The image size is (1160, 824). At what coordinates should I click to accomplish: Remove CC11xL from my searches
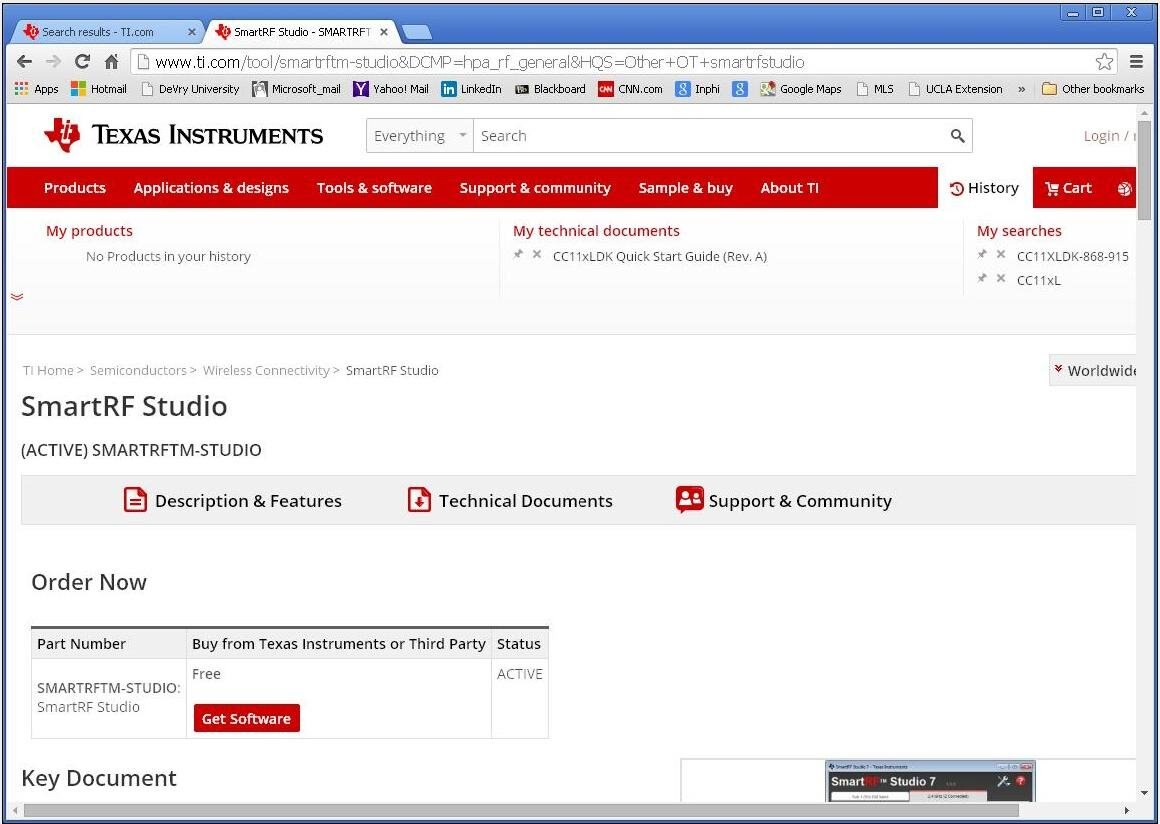point(1001,279)
